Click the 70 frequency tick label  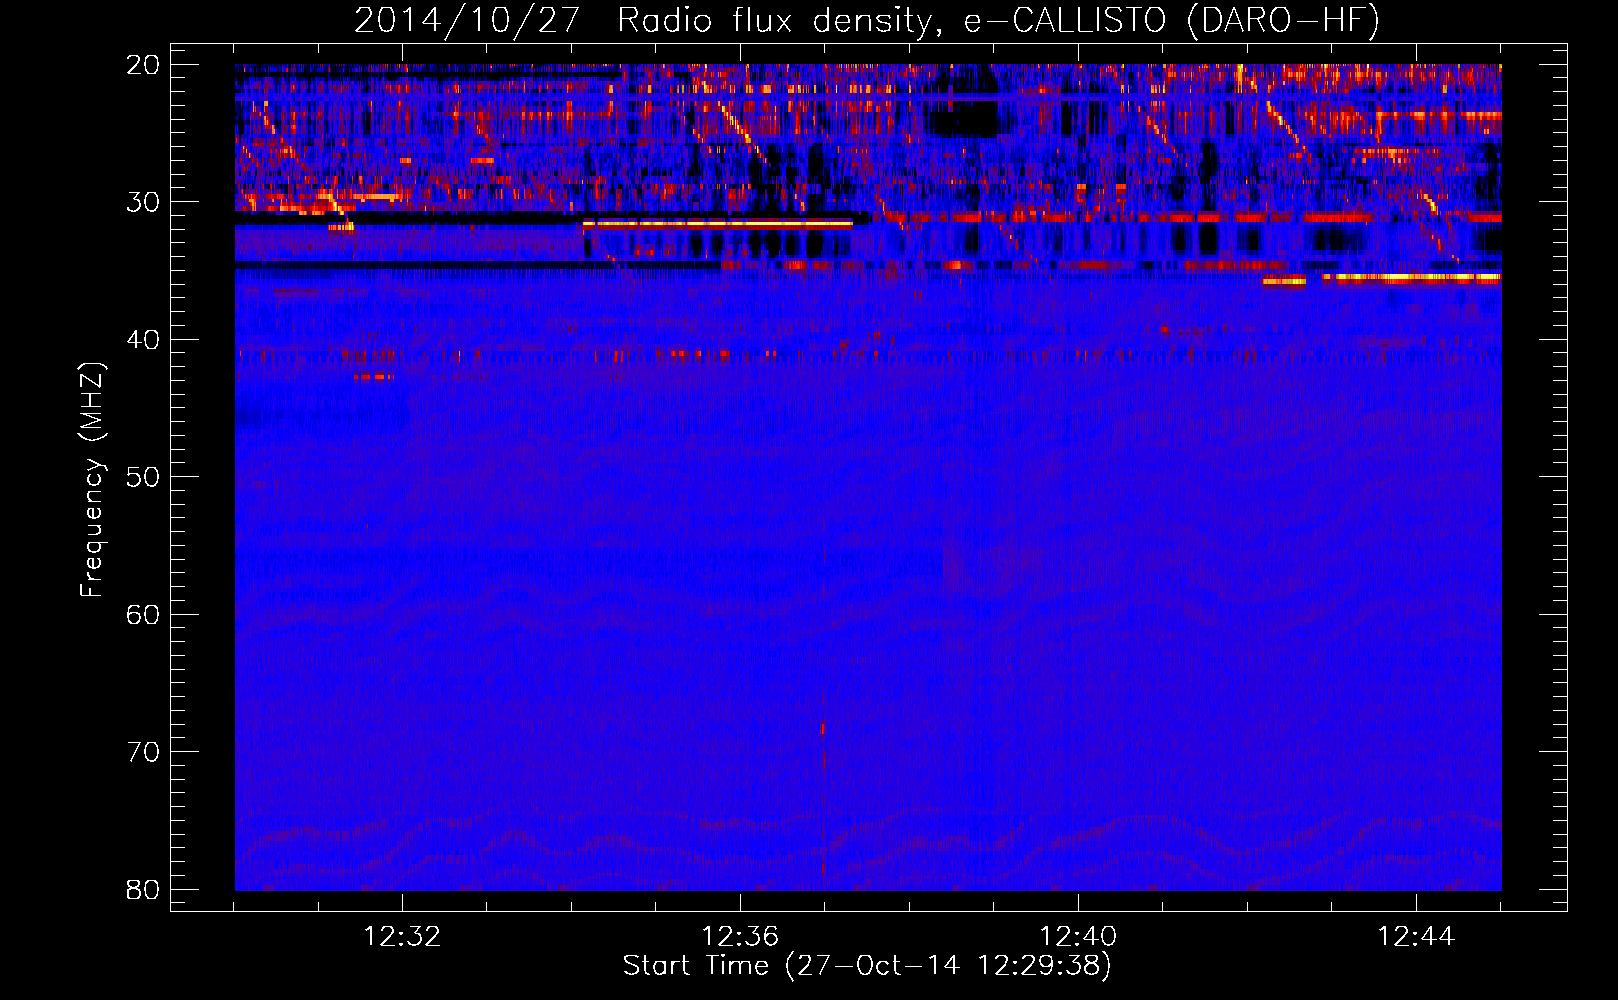point(143,752)
